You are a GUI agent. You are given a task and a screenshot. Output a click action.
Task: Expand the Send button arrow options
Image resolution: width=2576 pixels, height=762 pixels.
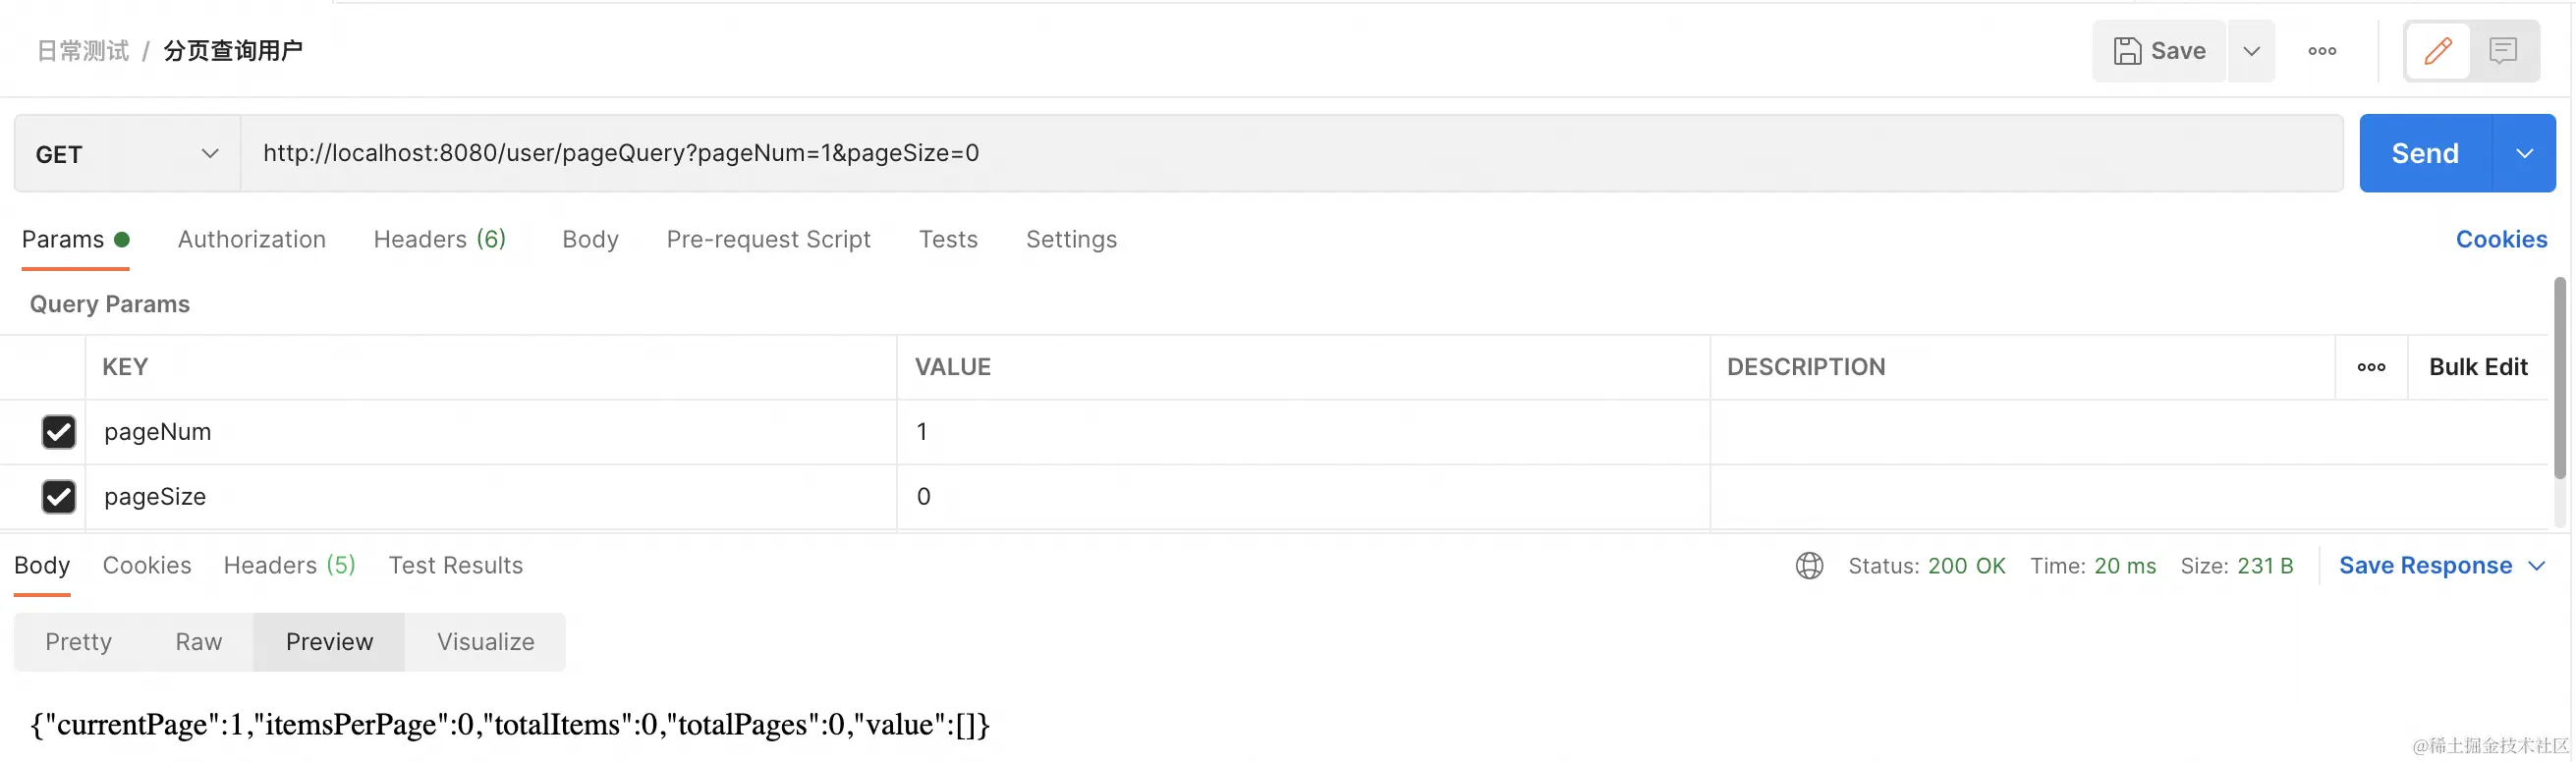[x=2524, y=154]
